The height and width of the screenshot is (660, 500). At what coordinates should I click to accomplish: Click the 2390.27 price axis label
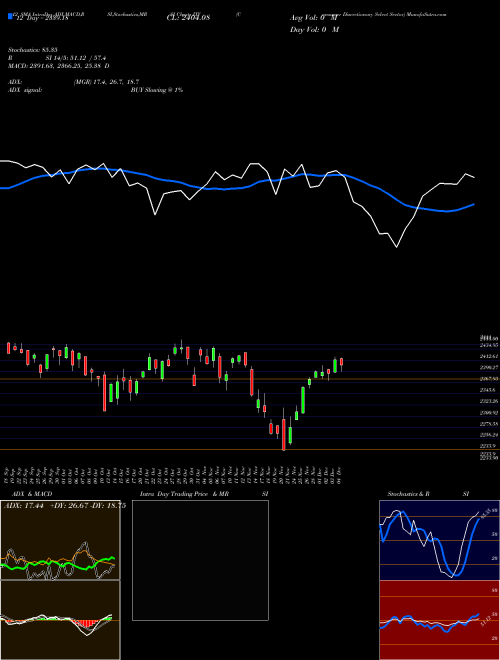pyautogui.click(x=489, y=367)
